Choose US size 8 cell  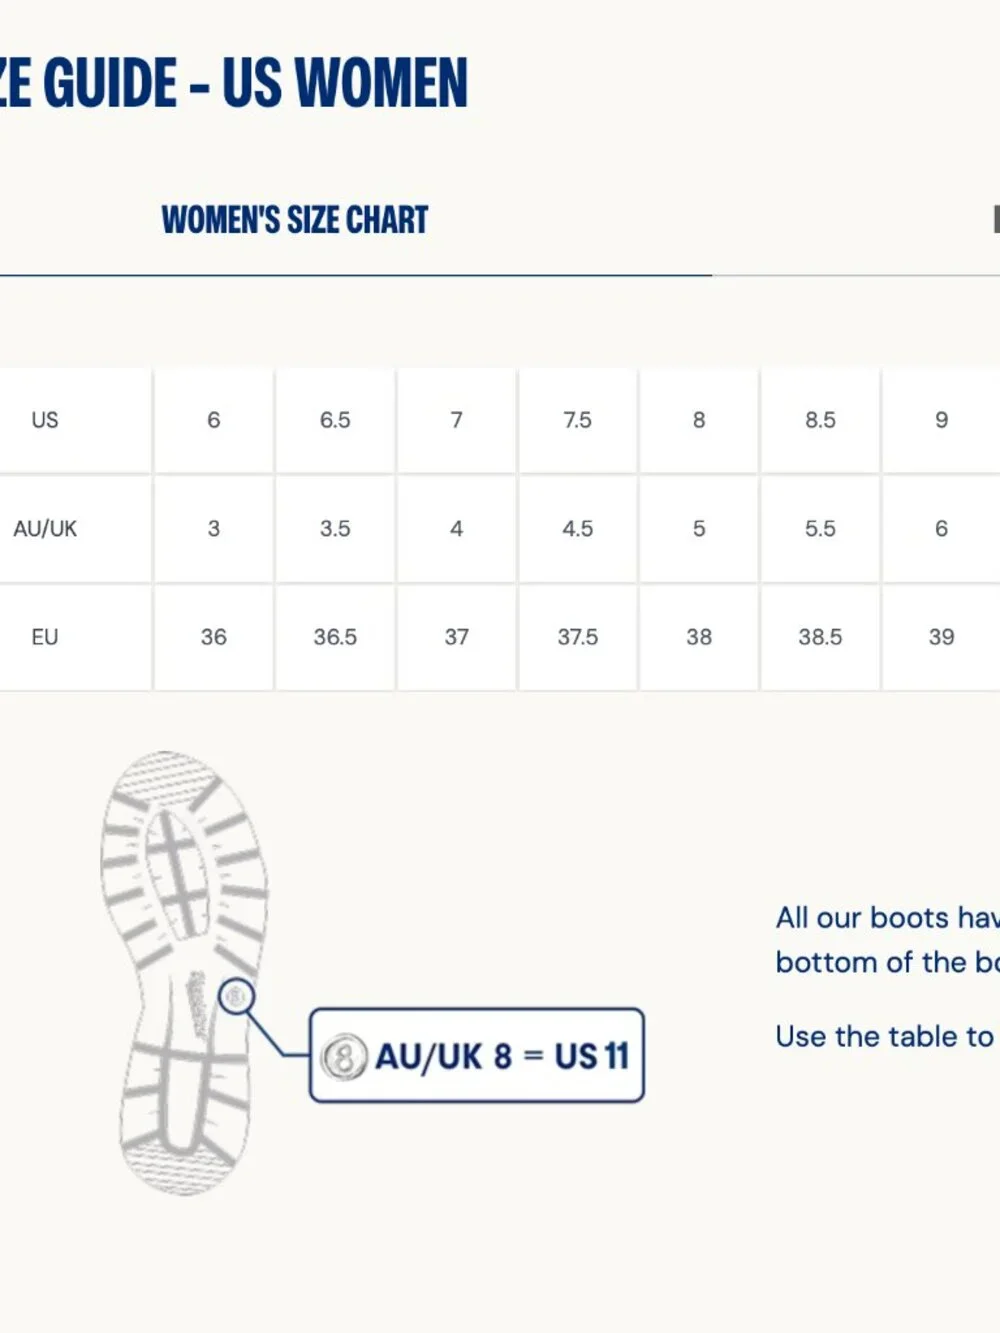[x=699, y=420]
